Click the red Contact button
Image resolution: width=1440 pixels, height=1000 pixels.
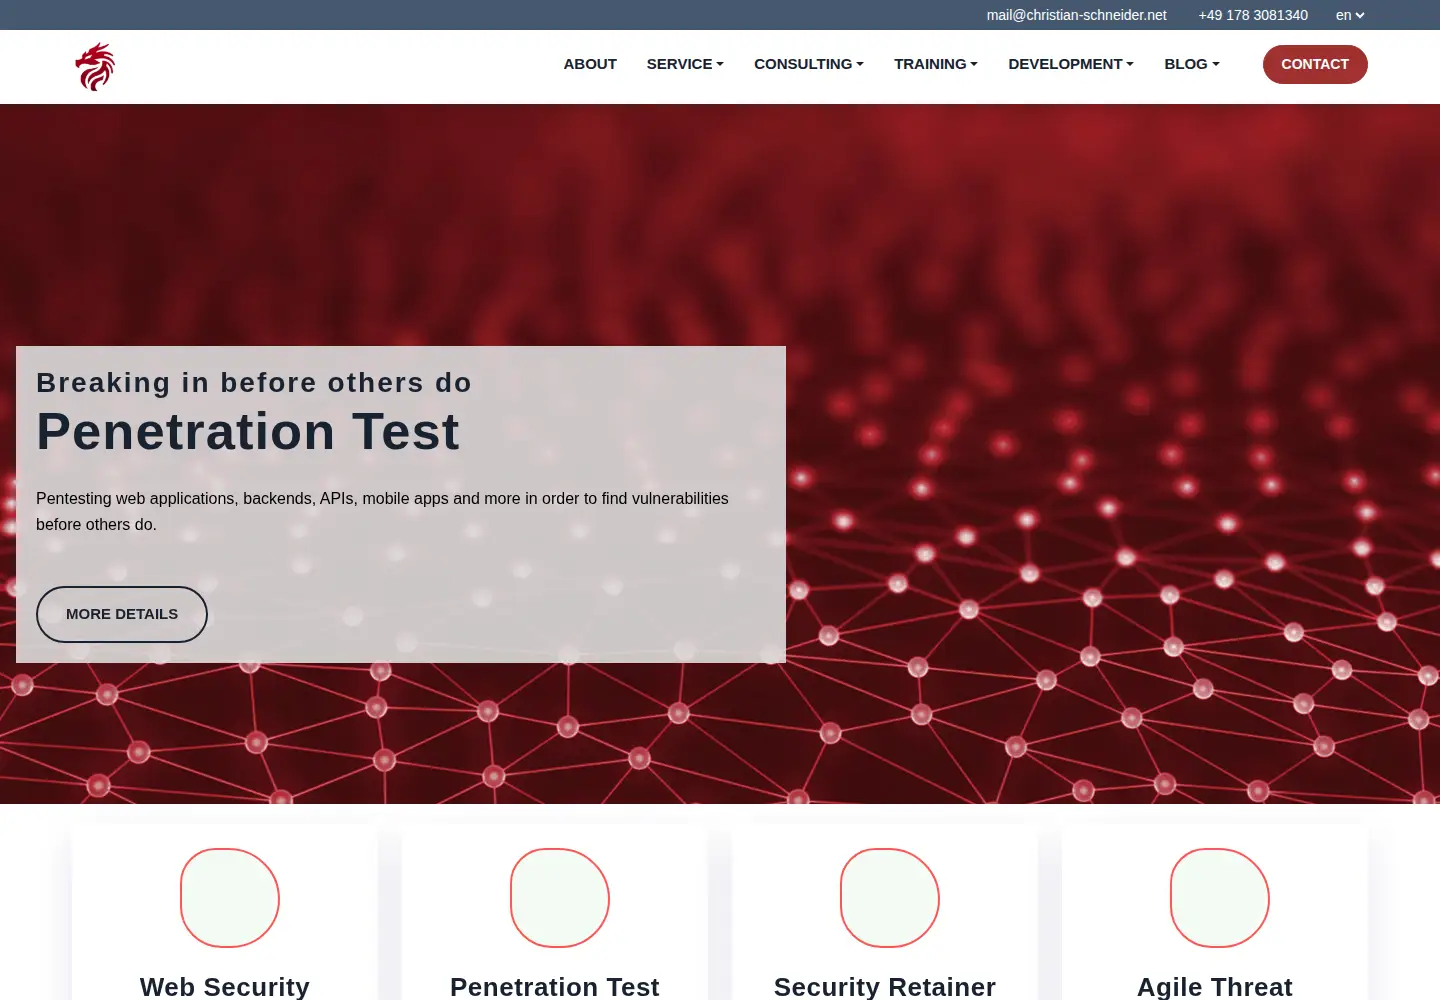tap(1315, 64)
